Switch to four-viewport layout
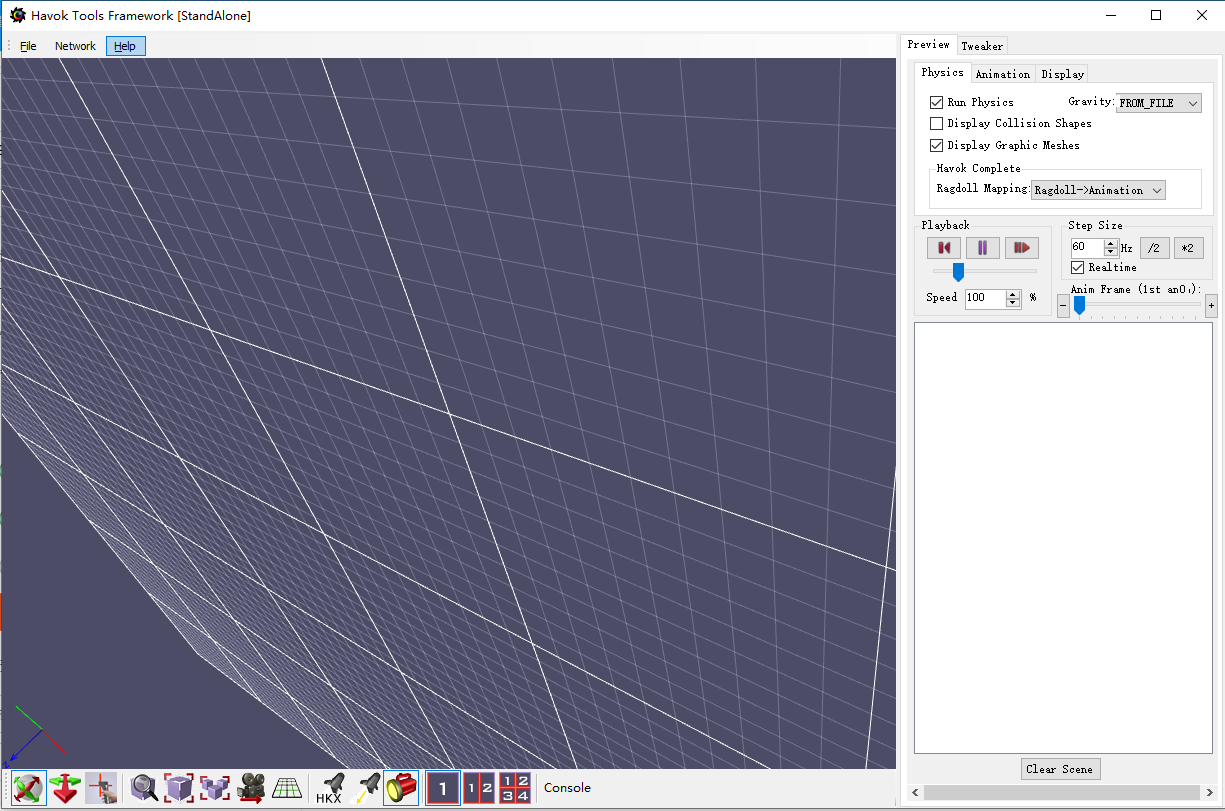Screen dimensions: 1225x811 tap(515, 788)
